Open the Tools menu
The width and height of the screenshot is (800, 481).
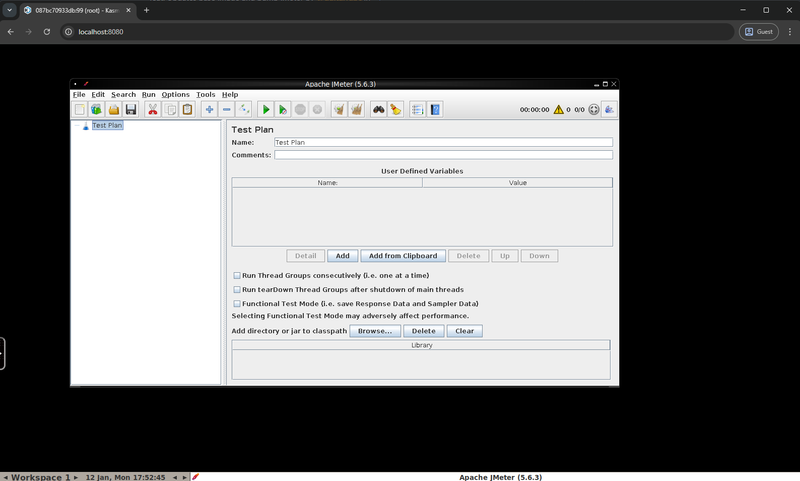(x=206, y=94)
